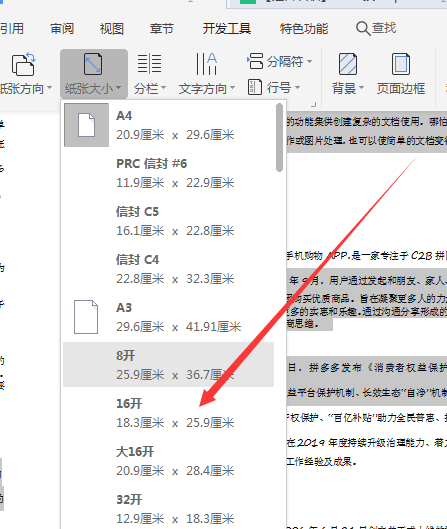Expand the 背景 dropdown arrow
The image size is (447, 529).
click(x=361, y=88)
